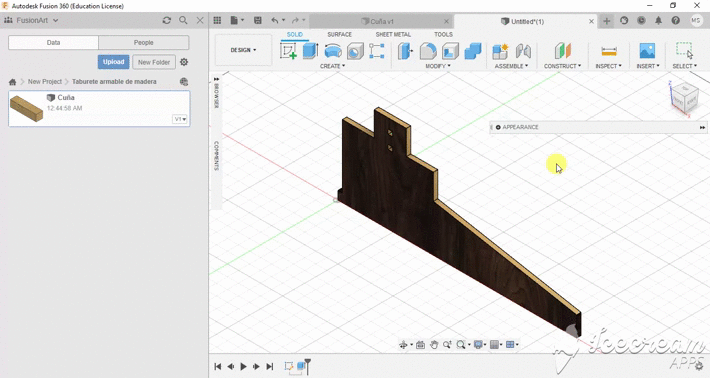The height and width of the screenshot is (378, 710).
Task: Undo the last action
Action: (275, 20)
